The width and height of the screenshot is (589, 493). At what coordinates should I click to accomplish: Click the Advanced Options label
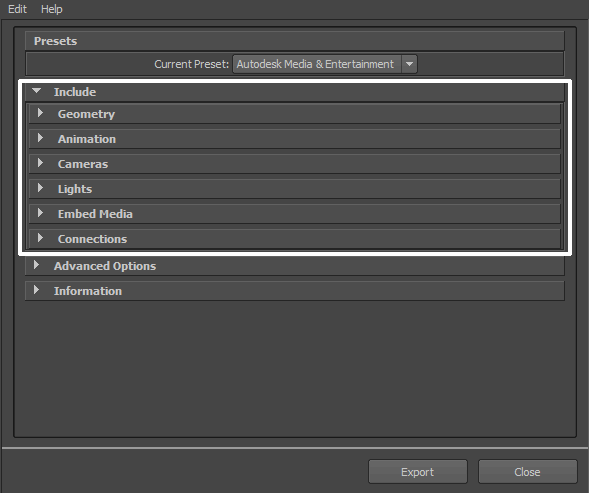pyautogui.click(x=105, y=266)
